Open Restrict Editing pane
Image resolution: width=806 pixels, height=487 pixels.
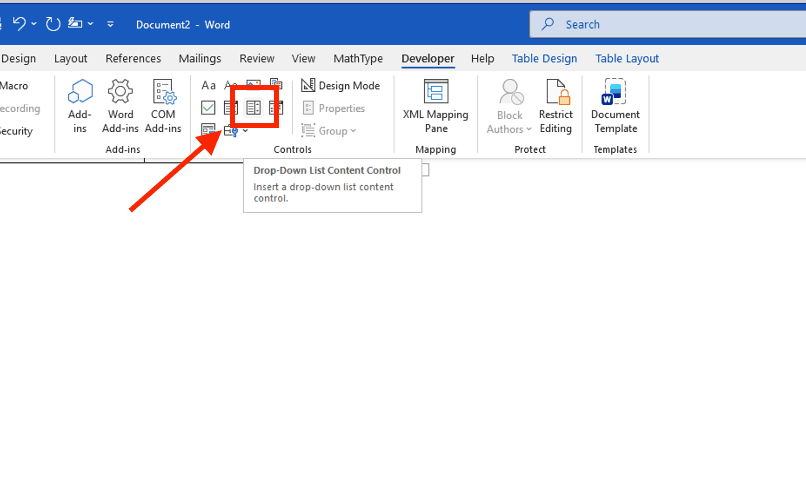556,106
